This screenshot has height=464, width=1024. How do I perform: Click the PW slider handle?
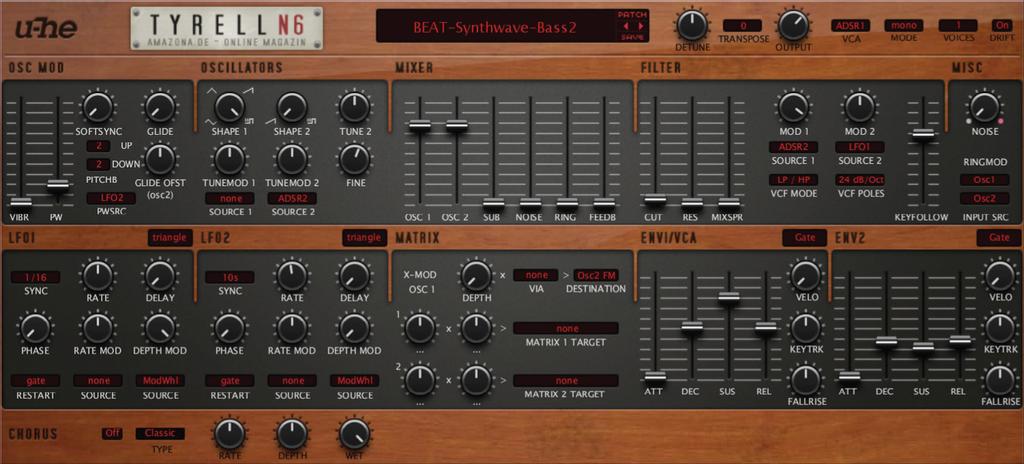click(x=57, y=186)
